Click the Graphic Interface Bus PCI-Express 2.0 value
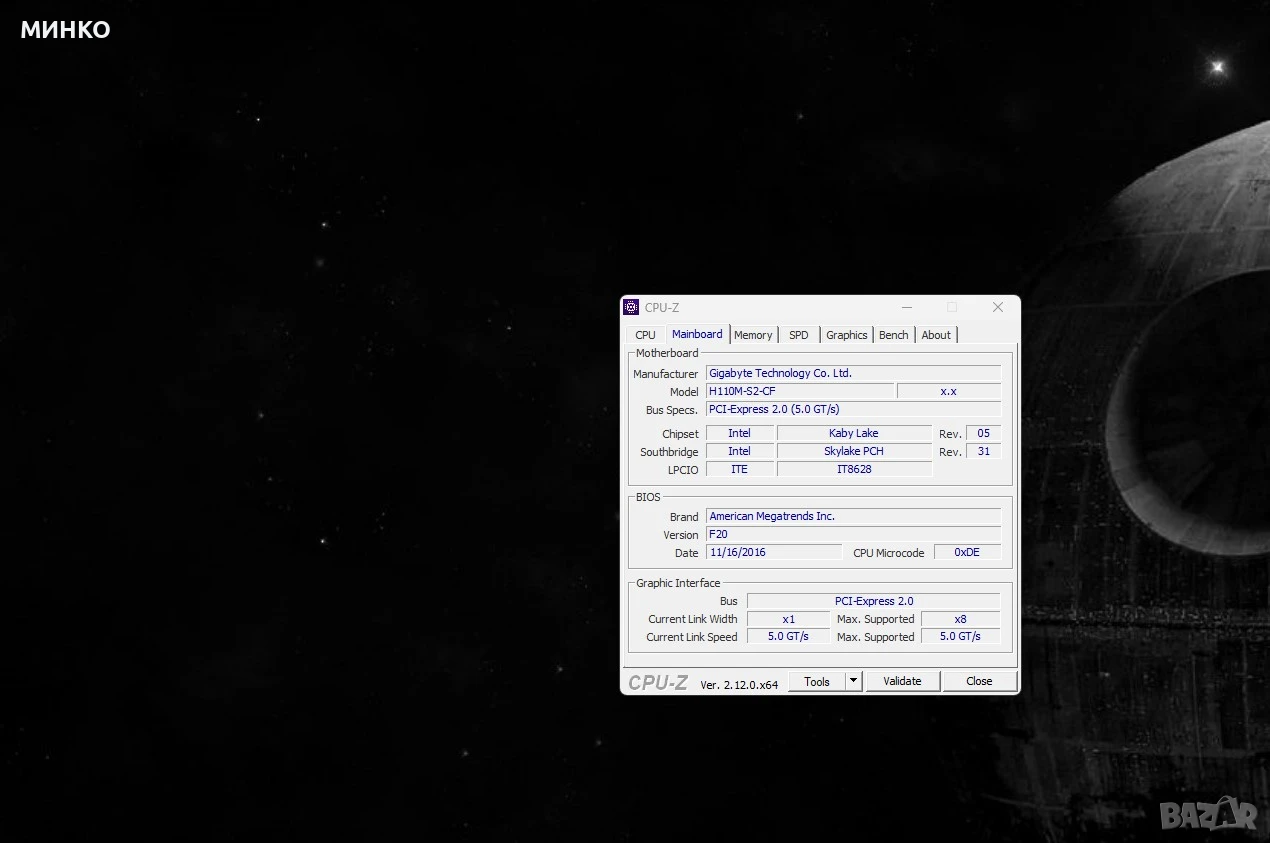The height and width of the screenshot is (843, 1270). 874,601
